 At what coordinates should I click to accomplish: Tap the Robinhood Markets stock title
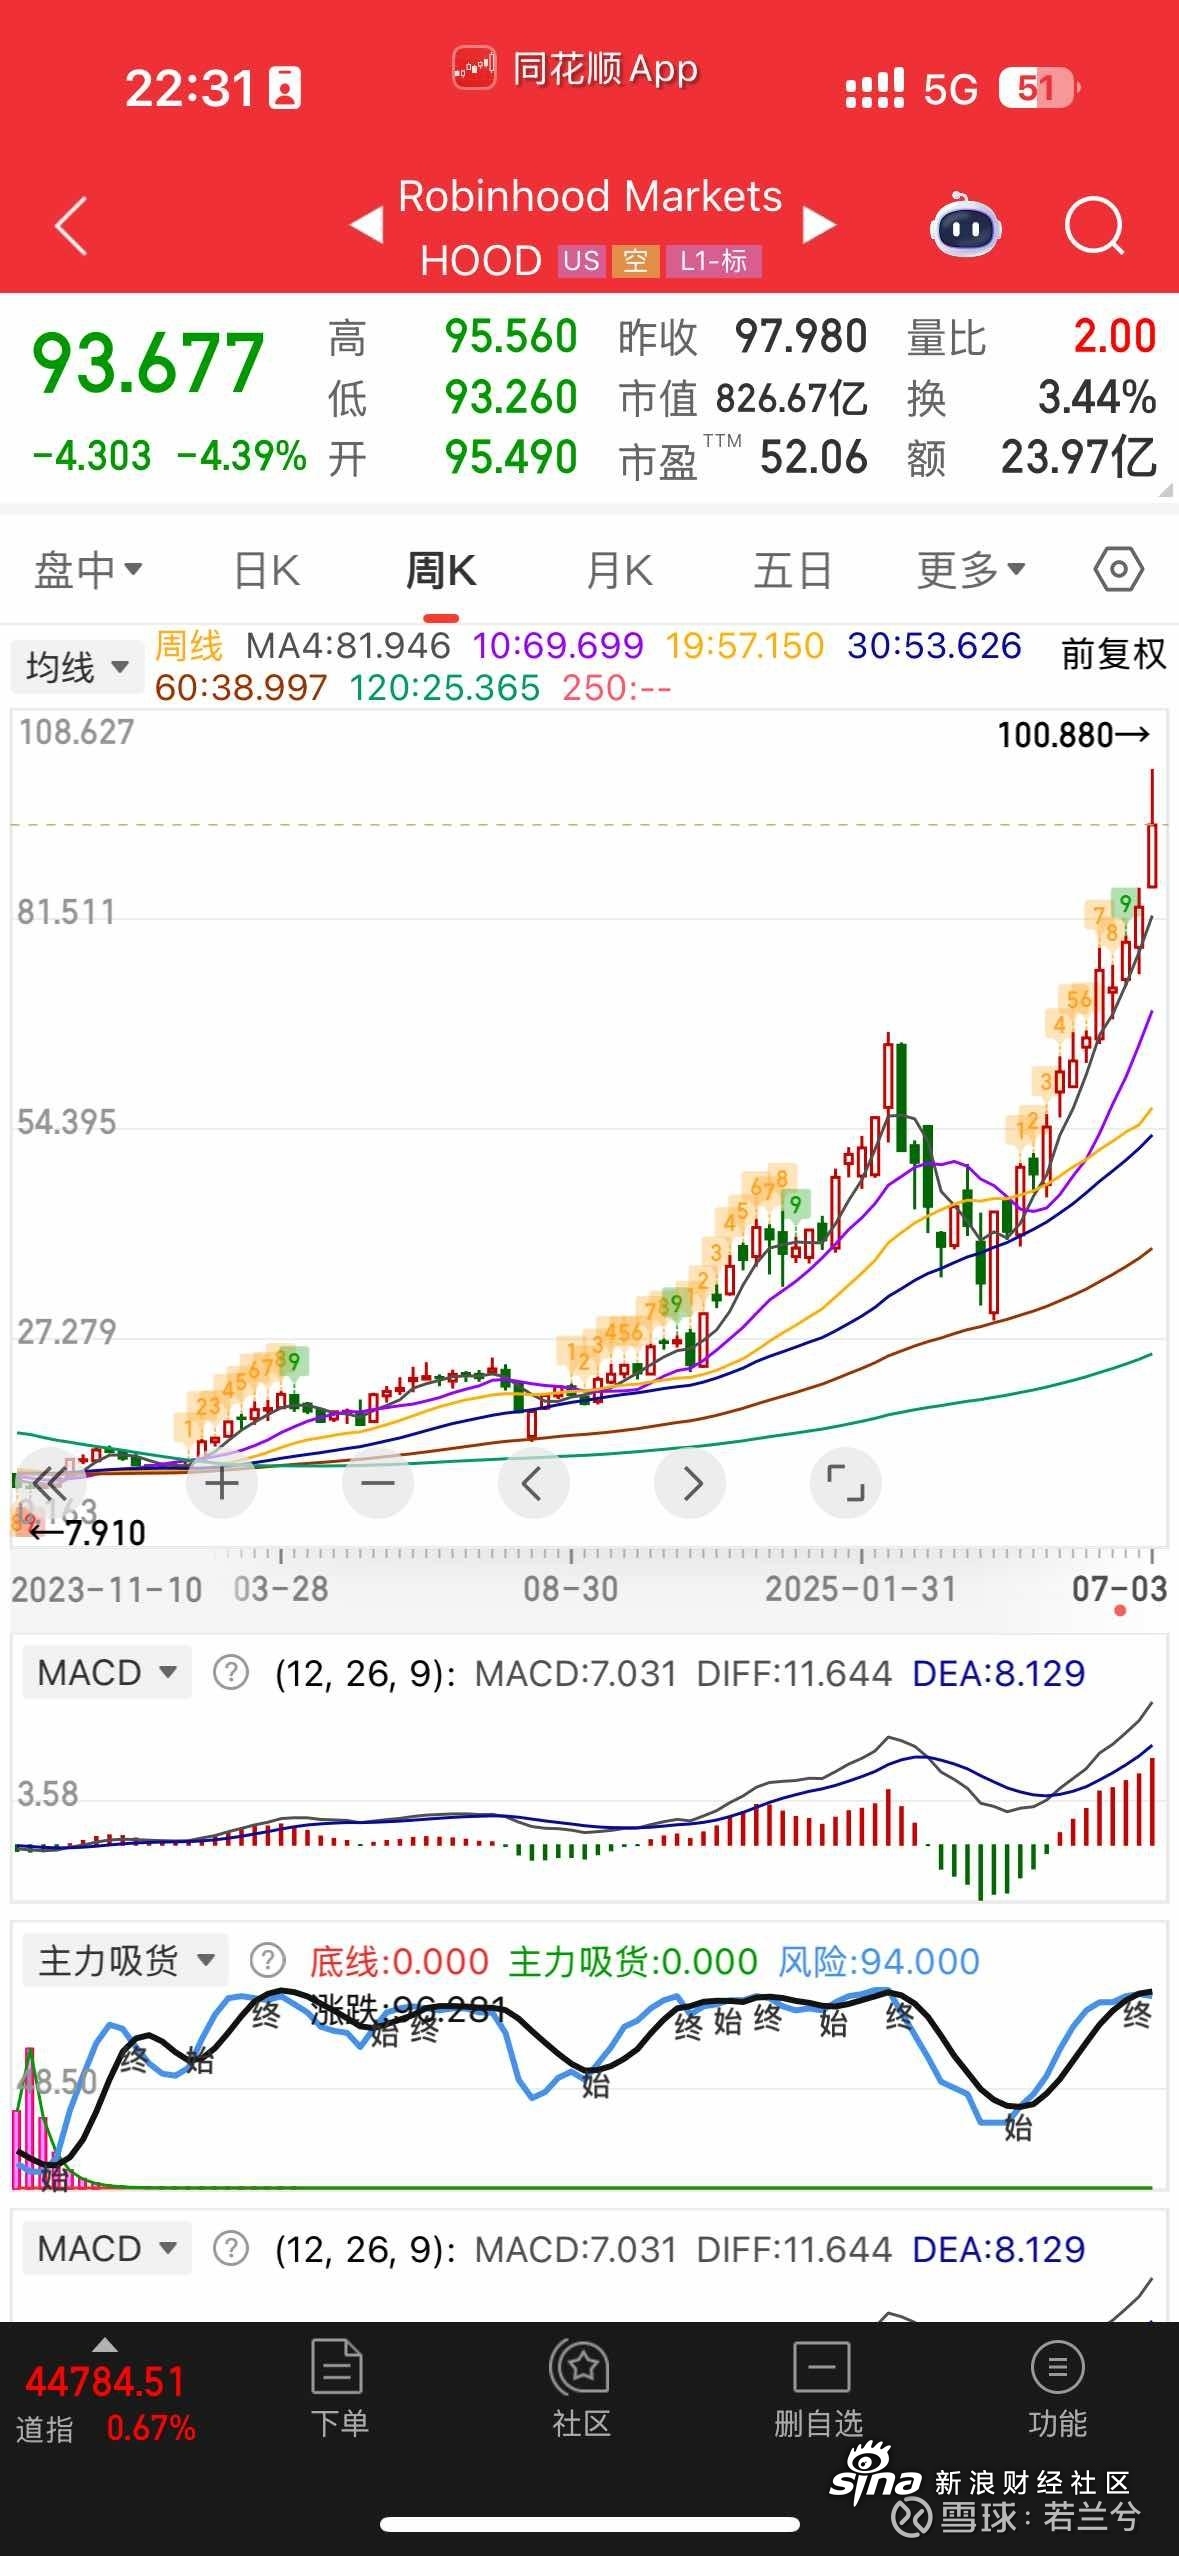(x=590, y=196)
